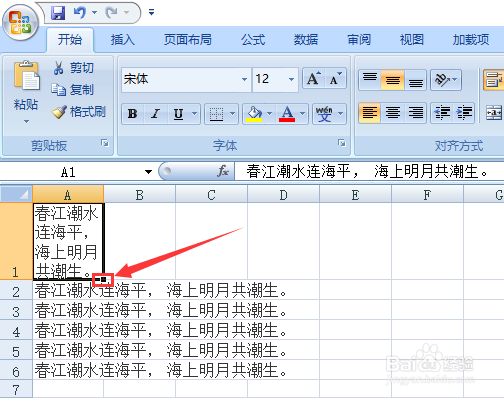Open the 加载项 ribbon tab
This screenshot has width=504, height=398.
coord(471,40)
